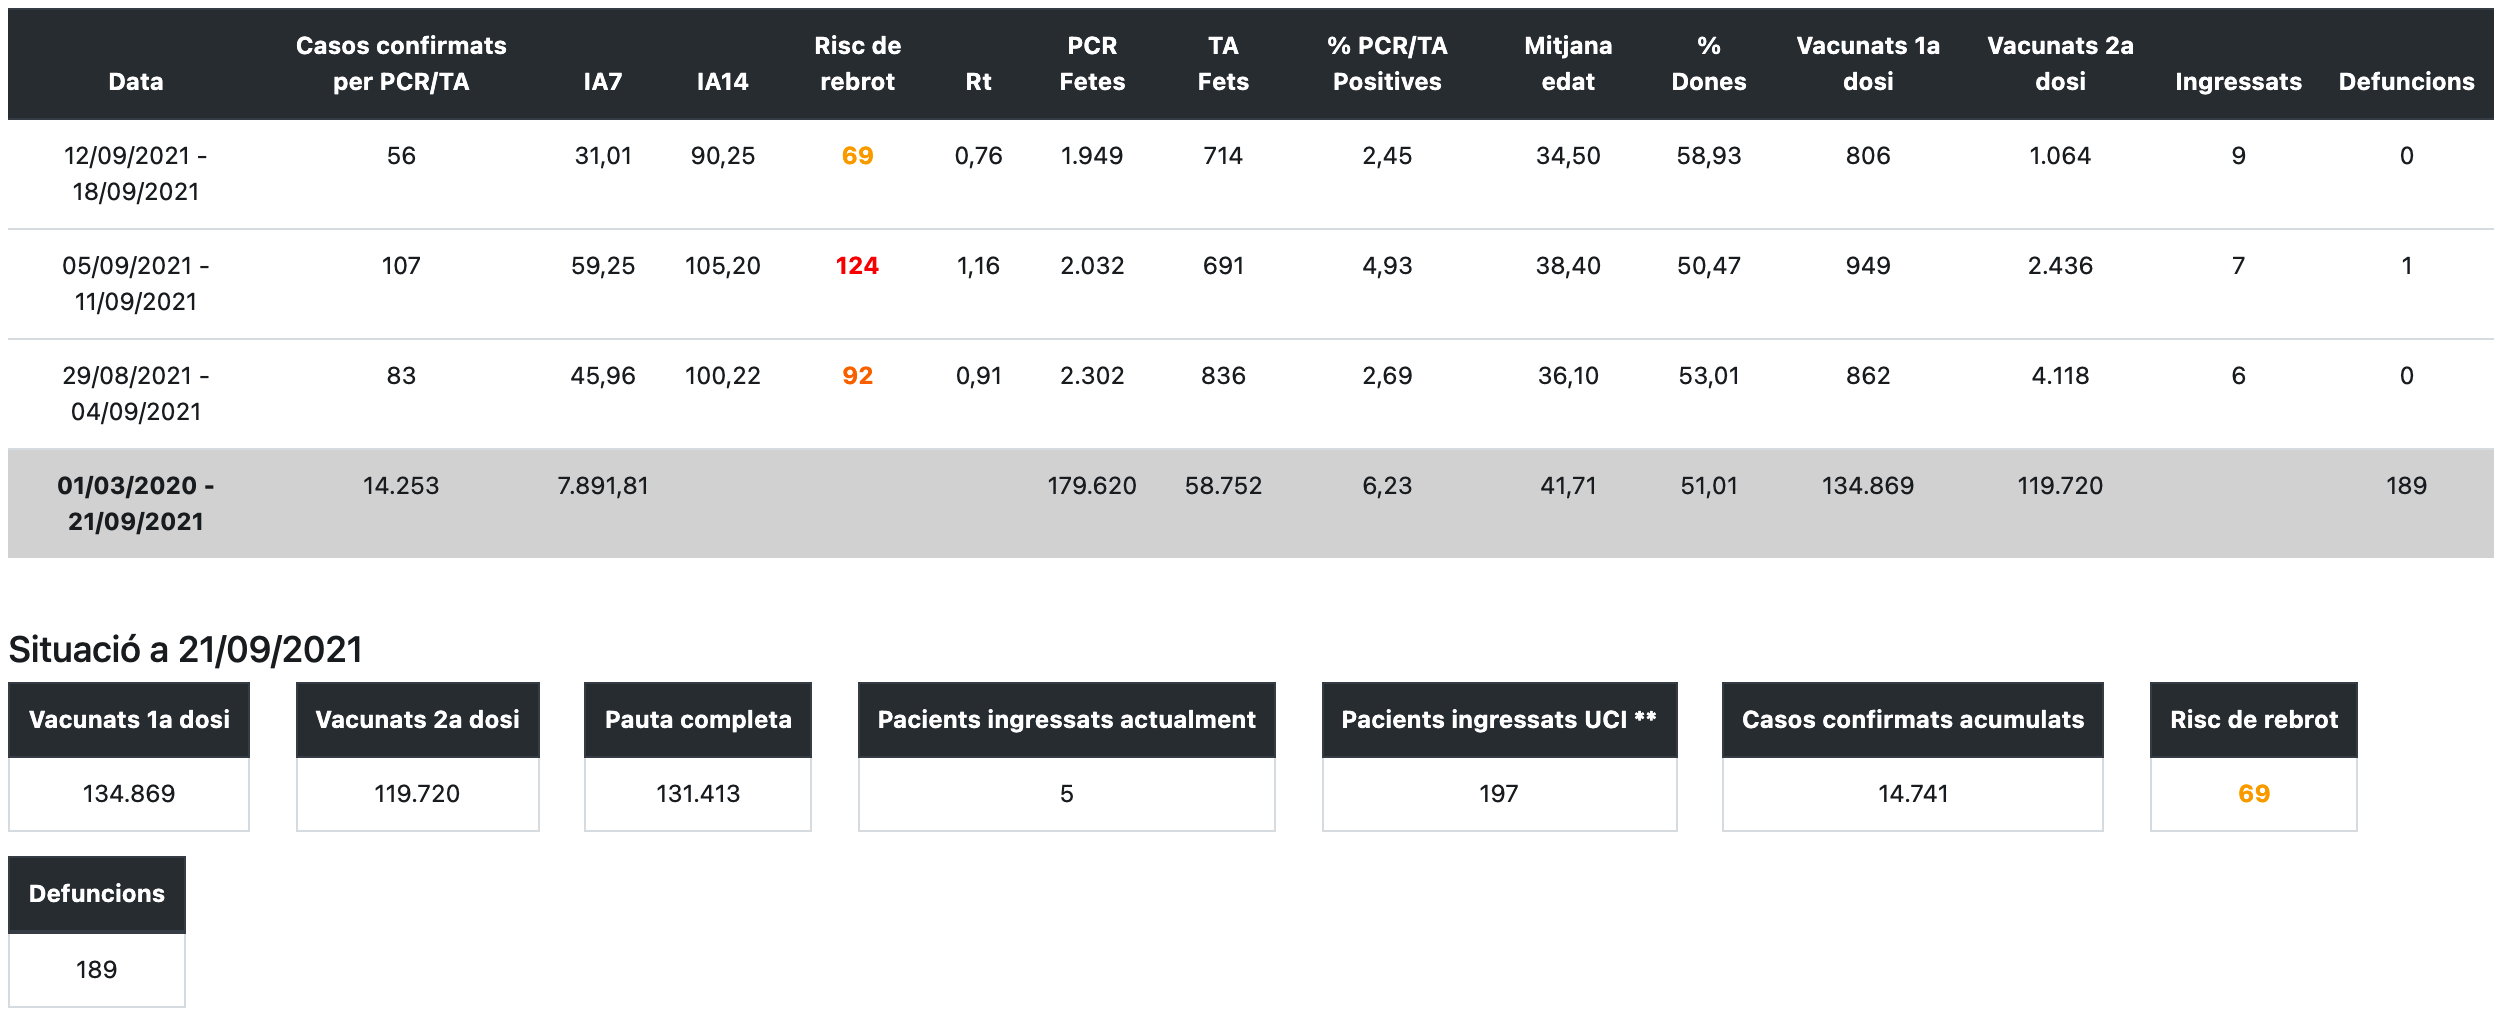Click the 'Casos confirmats acumulats' value 14.741
The image size is (2504, 1020).
tap(1912, 794)
